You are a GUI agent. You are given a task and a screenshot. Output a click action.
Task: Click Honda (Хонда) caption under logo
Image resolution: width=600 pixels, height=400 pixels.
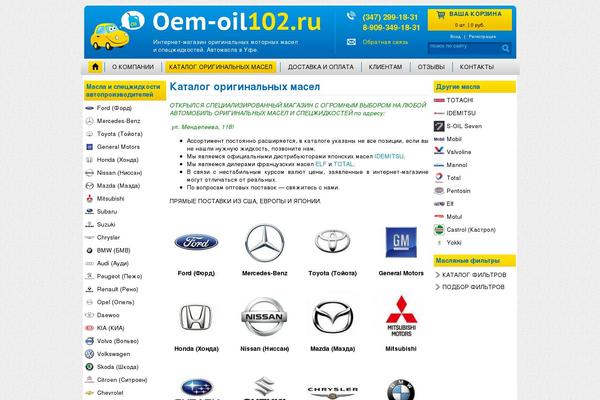196,349
